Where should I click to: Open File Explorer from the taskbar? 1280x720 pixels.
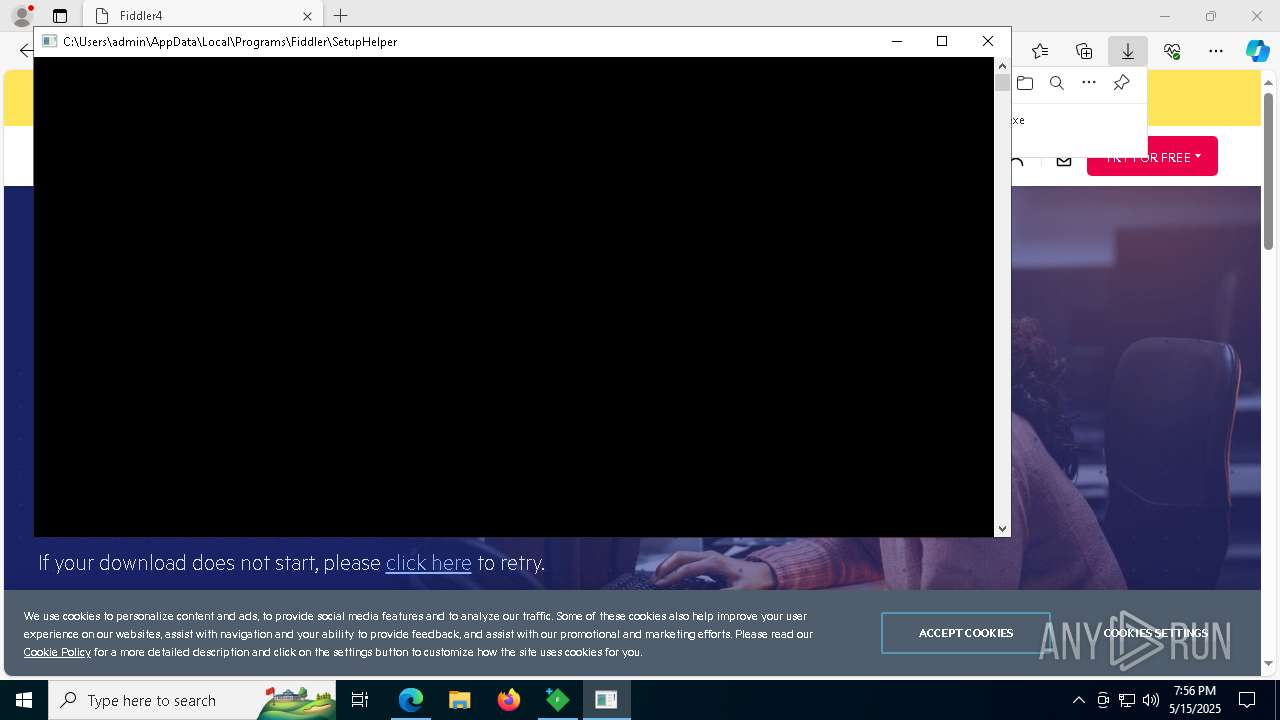(459, 700)
